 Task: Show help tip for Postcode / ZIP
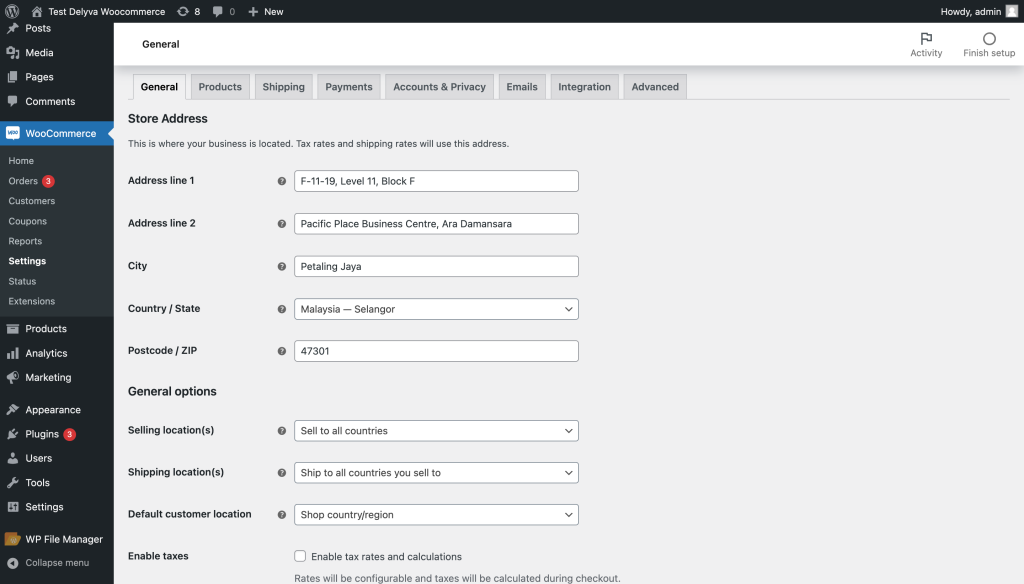[281, 351]
